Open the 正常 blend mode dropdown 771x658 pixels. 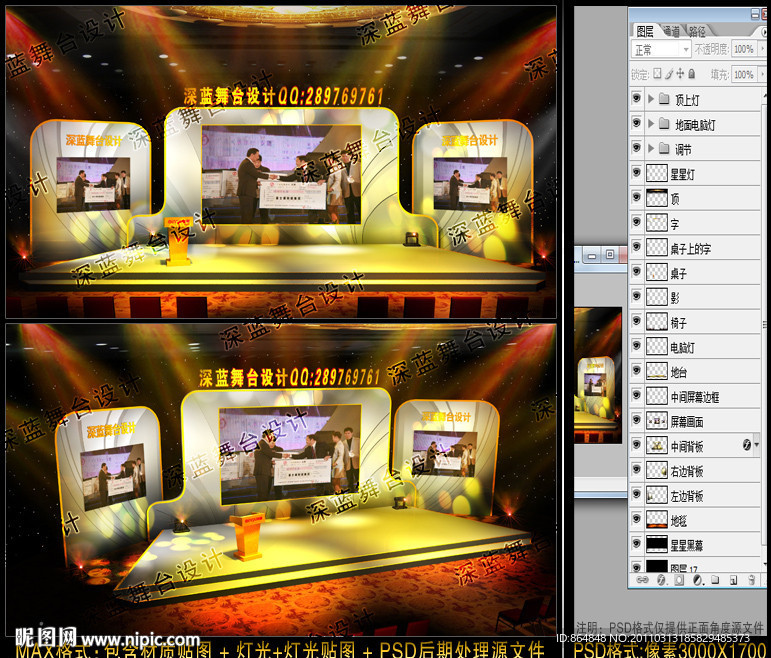pyautogui.click(x=661, y=49)
